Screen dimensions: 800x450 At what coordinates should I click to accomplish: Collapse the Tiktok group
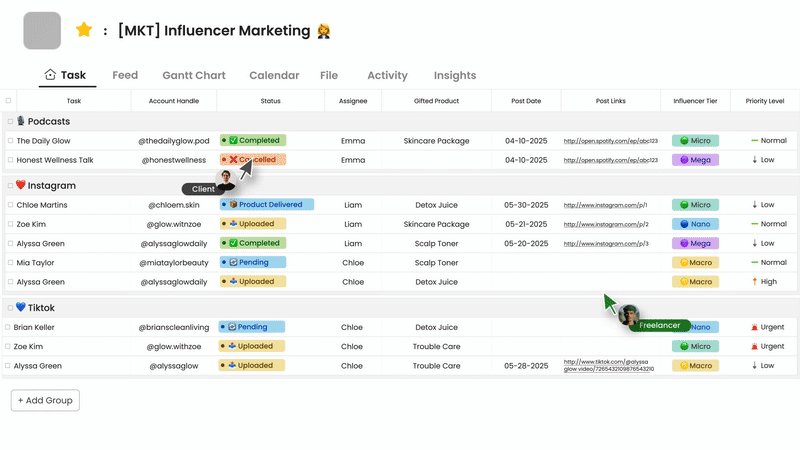[10, 308]
